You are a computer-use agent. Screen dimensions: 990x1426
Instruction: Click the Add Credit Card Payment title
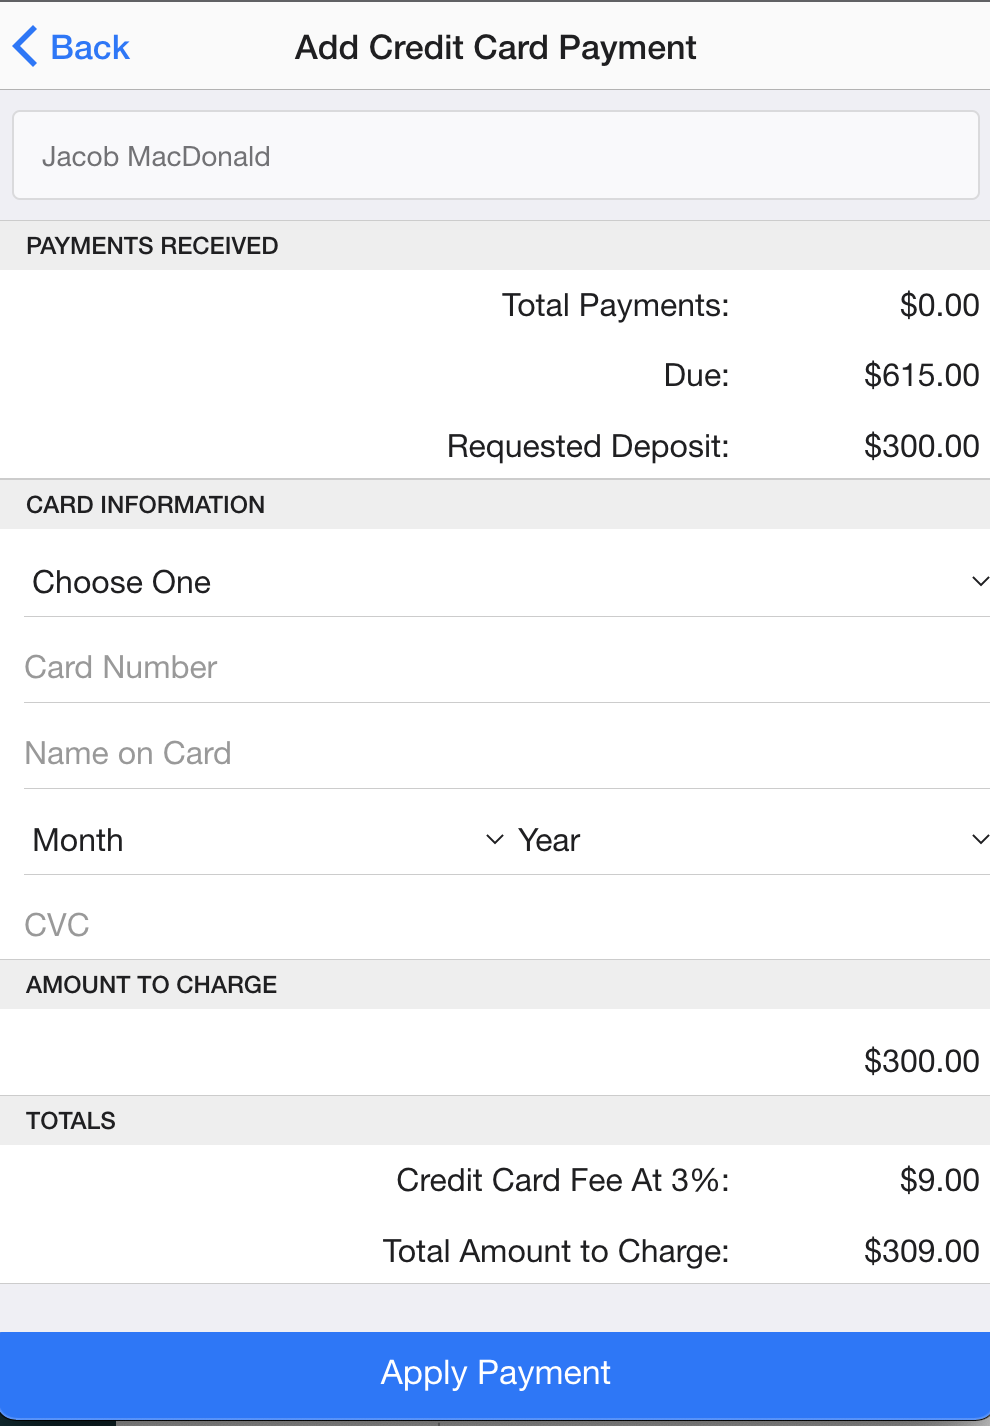pos(496,47)
